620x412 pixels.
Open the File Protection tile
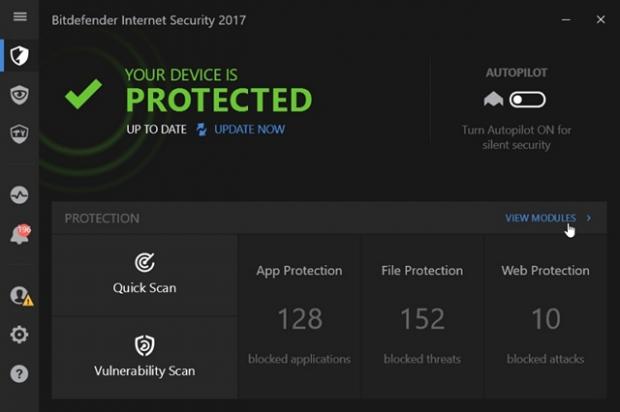point(422,316)
